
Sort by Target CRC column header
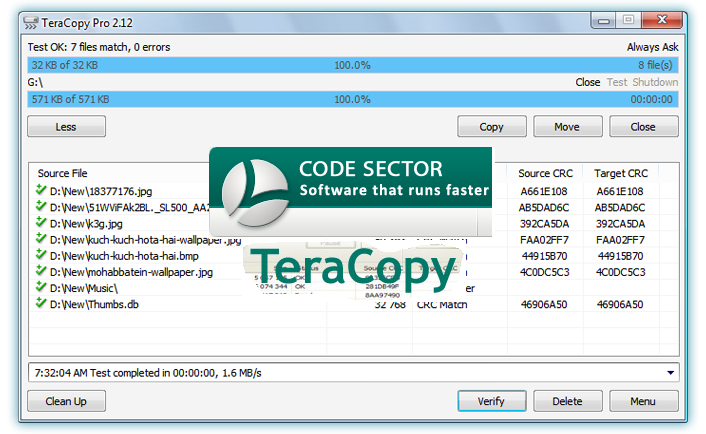[621, 173]
